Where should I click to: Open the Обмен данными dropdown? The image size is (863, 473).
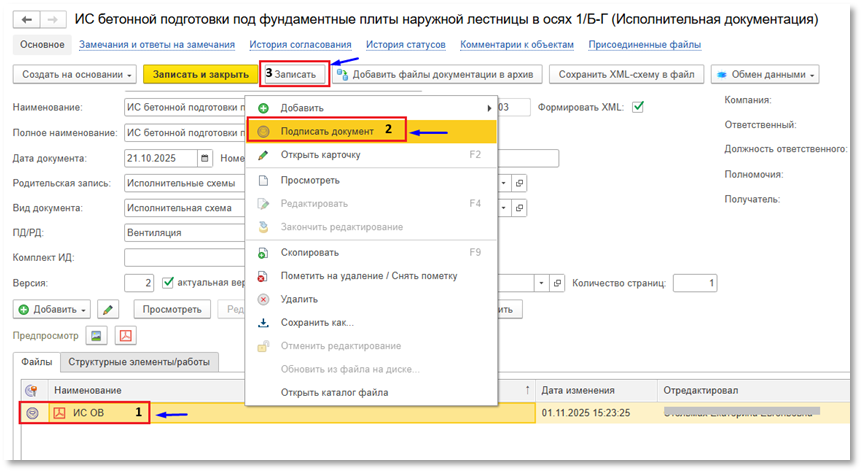coord(765,74)
